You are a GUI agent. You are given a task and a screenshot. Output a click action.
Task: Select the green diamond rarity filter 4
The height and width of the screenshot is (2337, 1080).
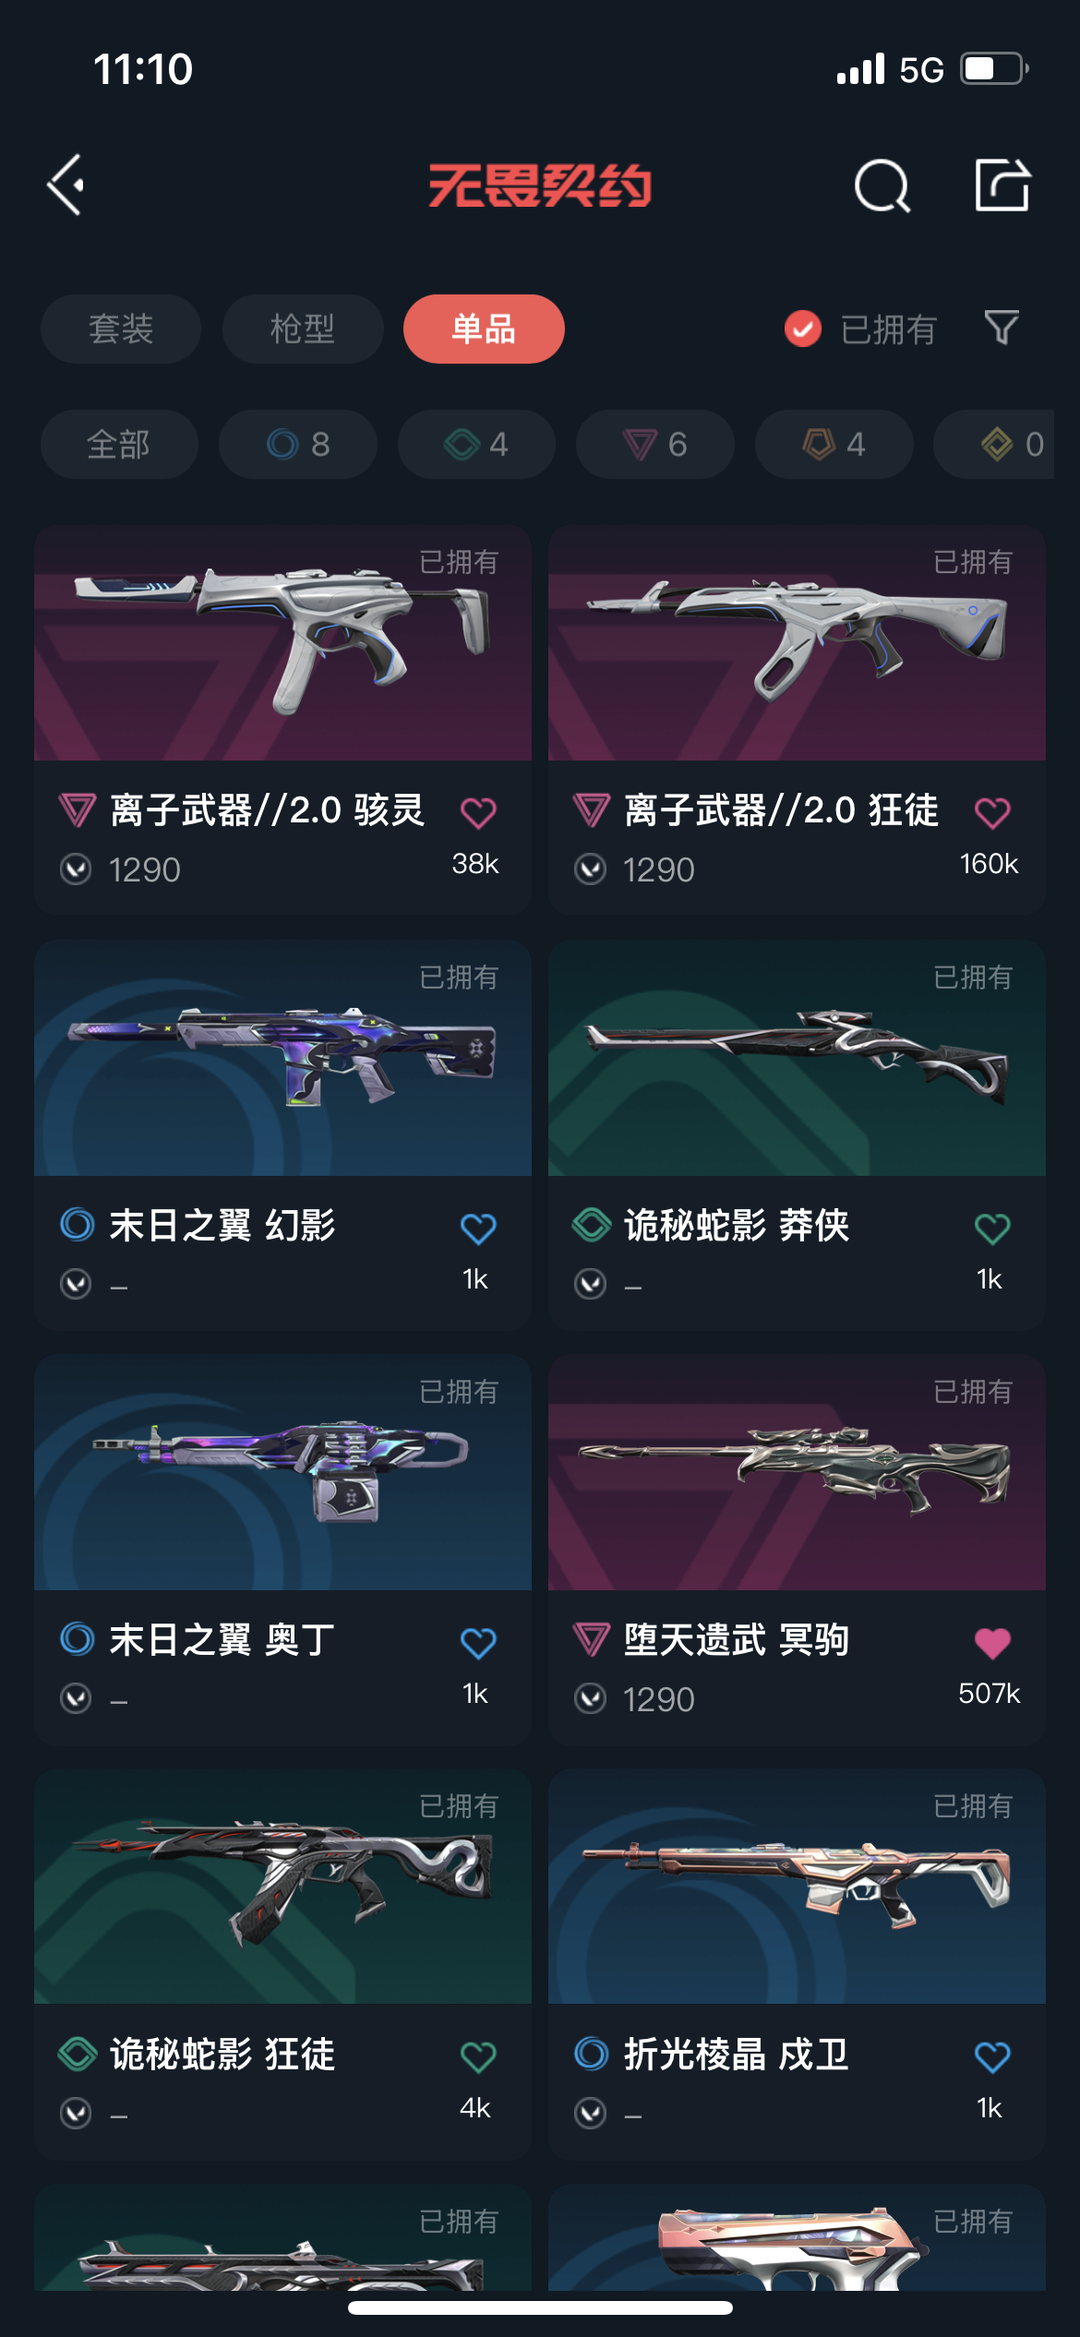coord(477,444)
